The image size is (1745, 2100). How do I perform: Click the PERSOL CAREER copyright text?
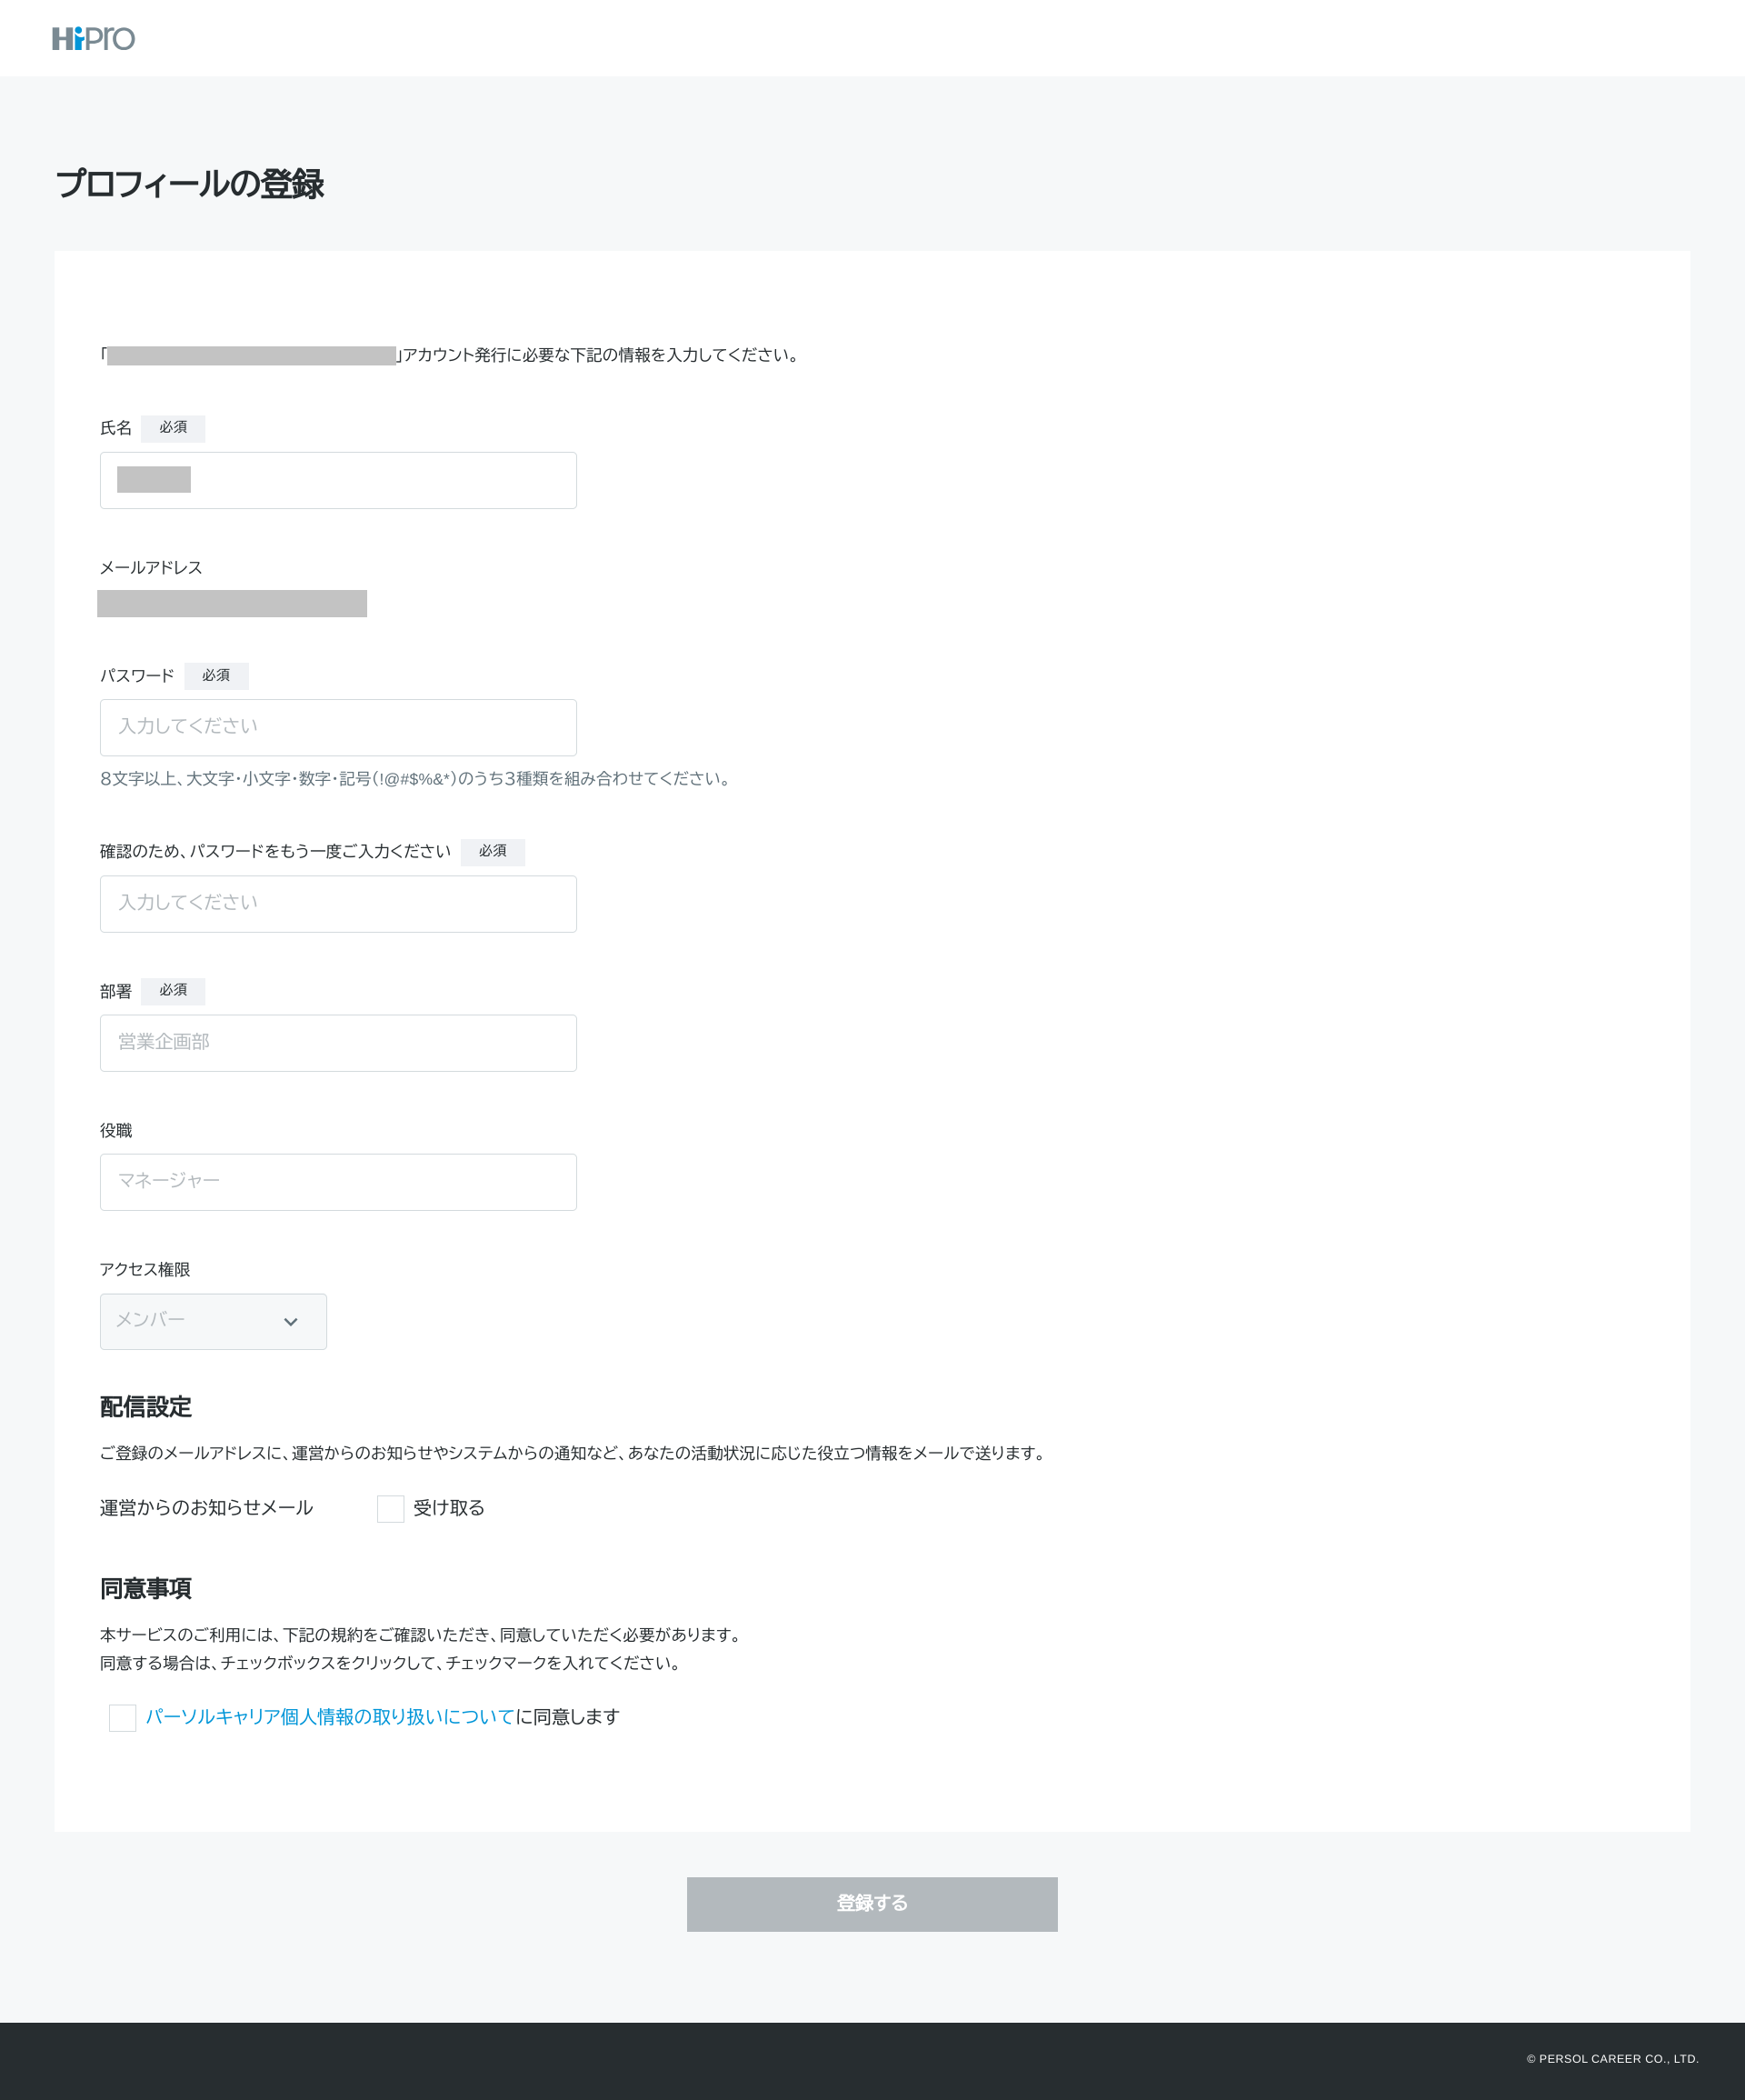tap(1612, 2059)
